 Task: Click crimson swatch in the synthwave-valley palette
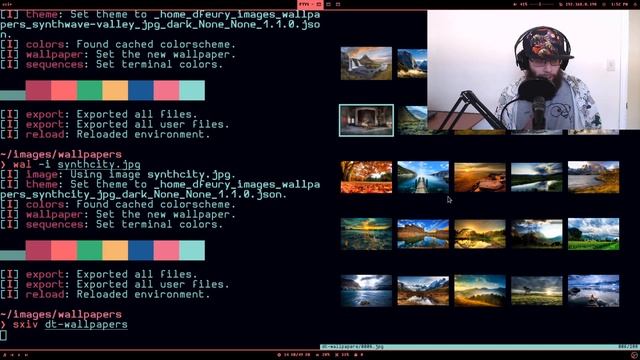click(38, 90)
